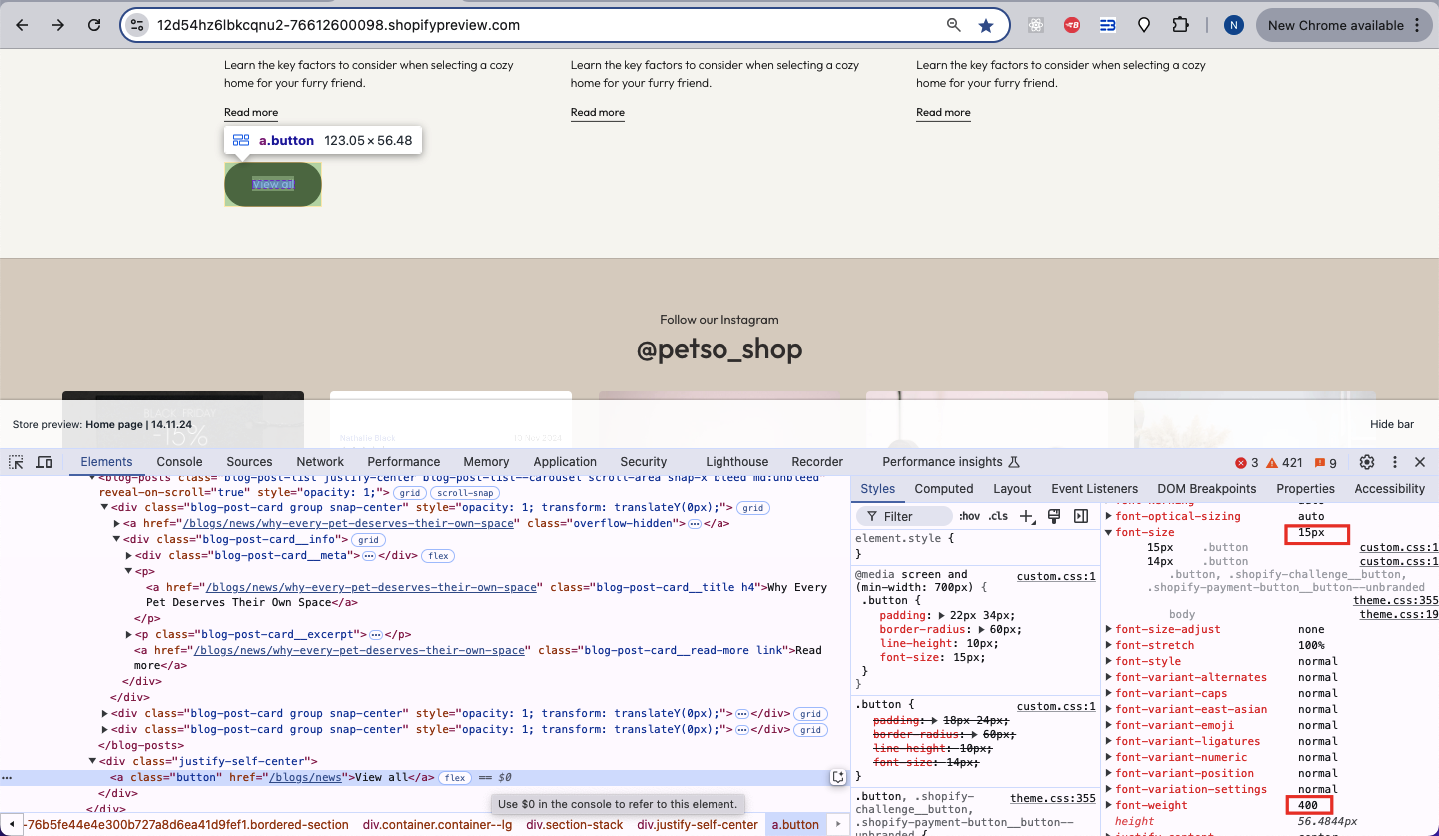Toggle the flex badge on a.button

coord(455,778)
